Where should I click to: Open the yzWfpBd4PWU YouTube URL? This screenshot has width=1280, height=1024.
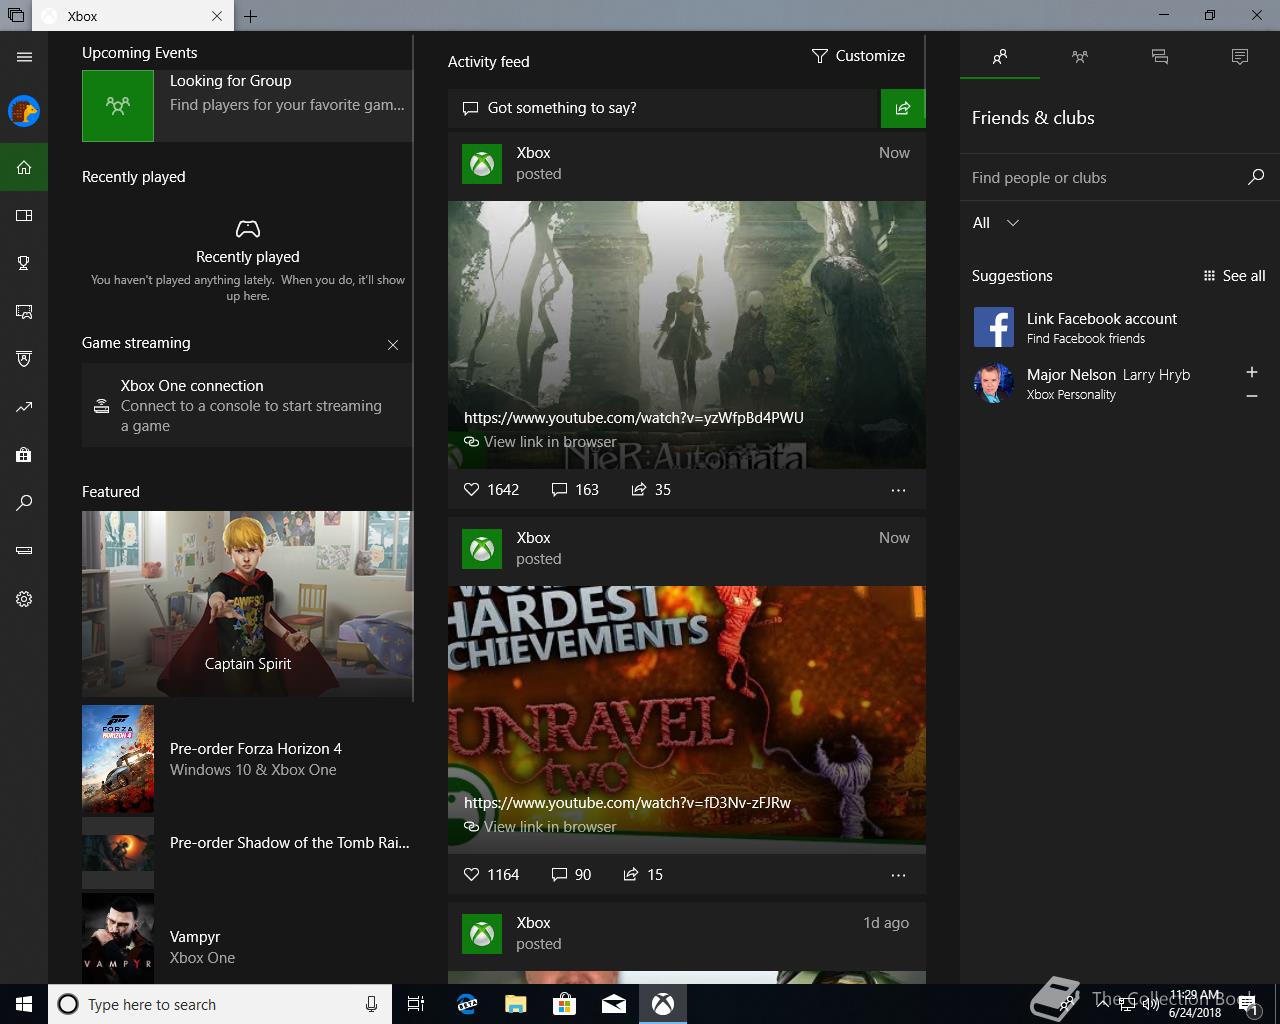pos(634,418)
